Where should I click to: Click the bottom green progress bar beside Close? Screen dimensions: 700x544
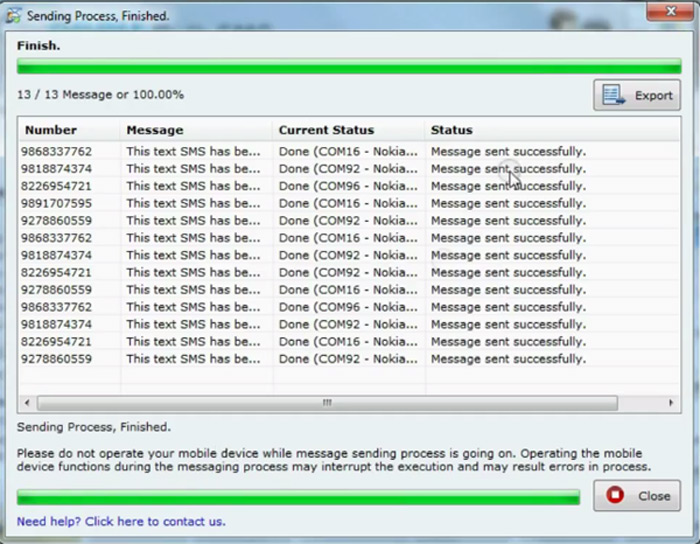click(x=298, y=497)
